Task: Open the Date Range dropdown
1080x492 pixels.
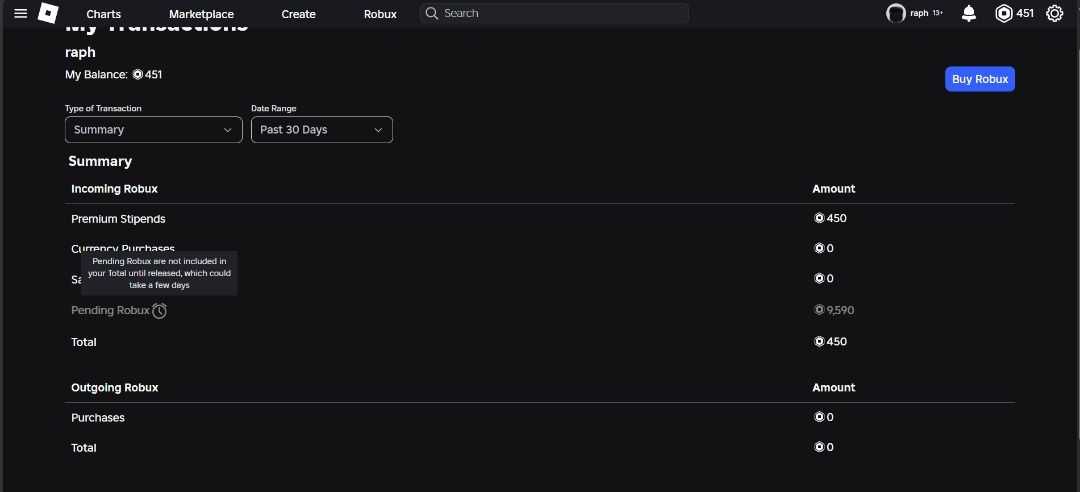Action: (322, 130)
